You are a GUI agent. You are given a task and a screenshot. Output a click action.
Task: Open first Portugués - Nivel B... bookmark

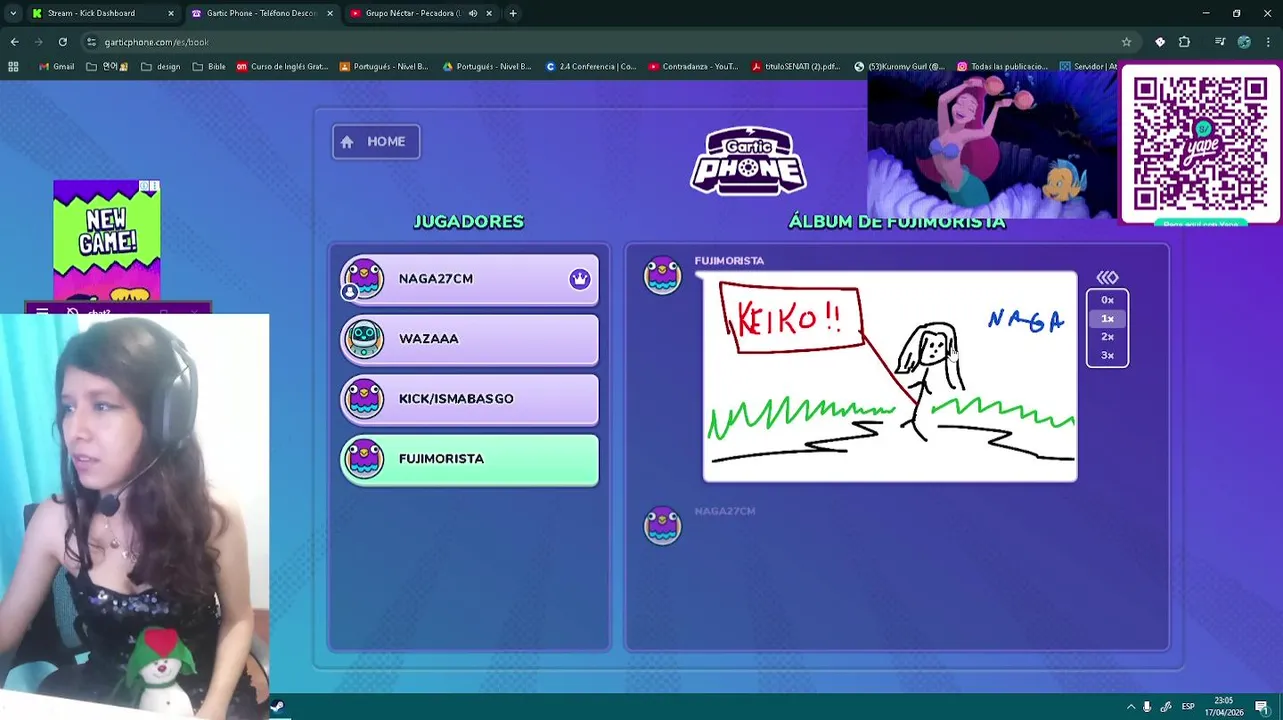[x=384, y=67]
